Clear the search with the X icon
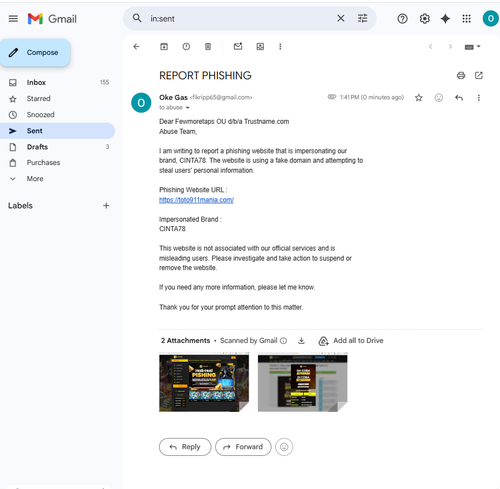Viewport: 500px width, 489px height. click(341, 18)
